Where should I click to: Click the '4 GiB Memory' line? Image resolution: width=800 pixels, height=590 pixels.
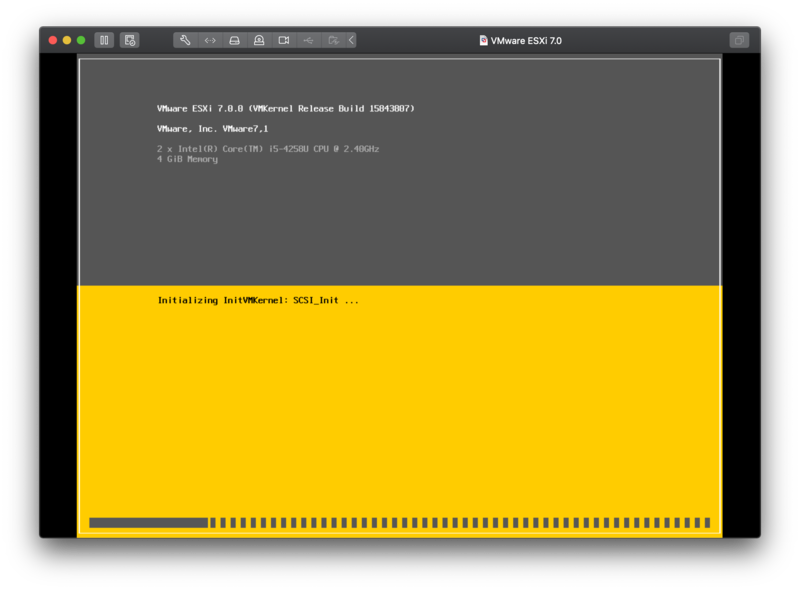click(x=187, y=159)
